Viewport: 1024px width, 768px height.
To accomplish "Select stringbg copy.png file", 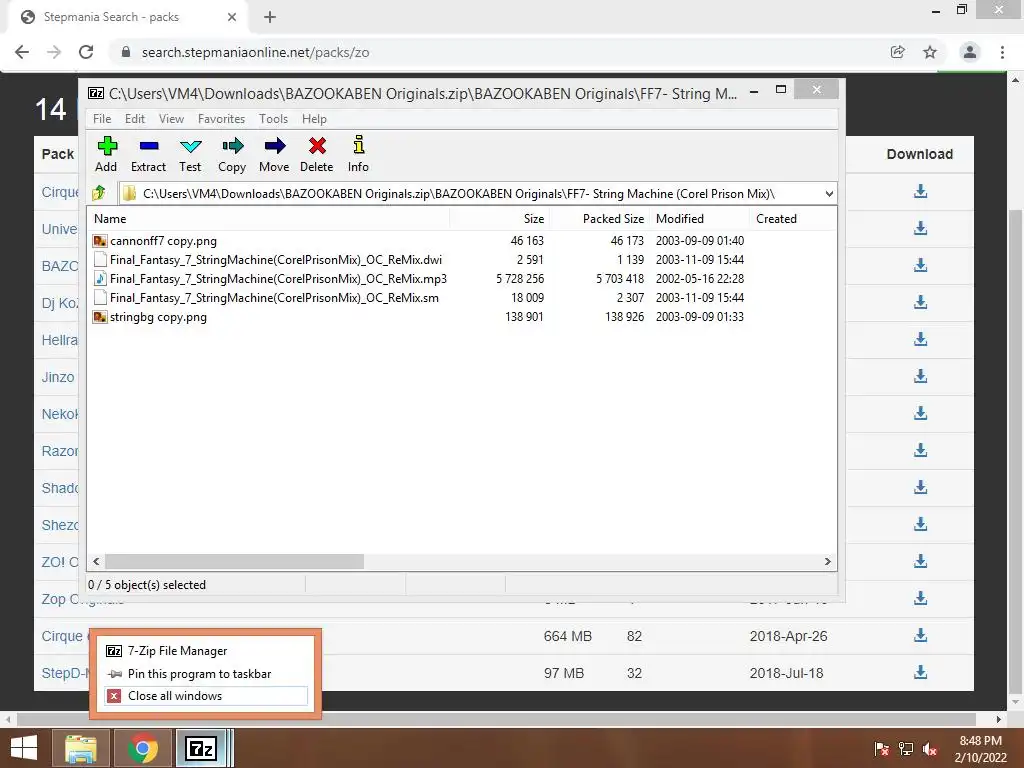I will coord(158,317).
